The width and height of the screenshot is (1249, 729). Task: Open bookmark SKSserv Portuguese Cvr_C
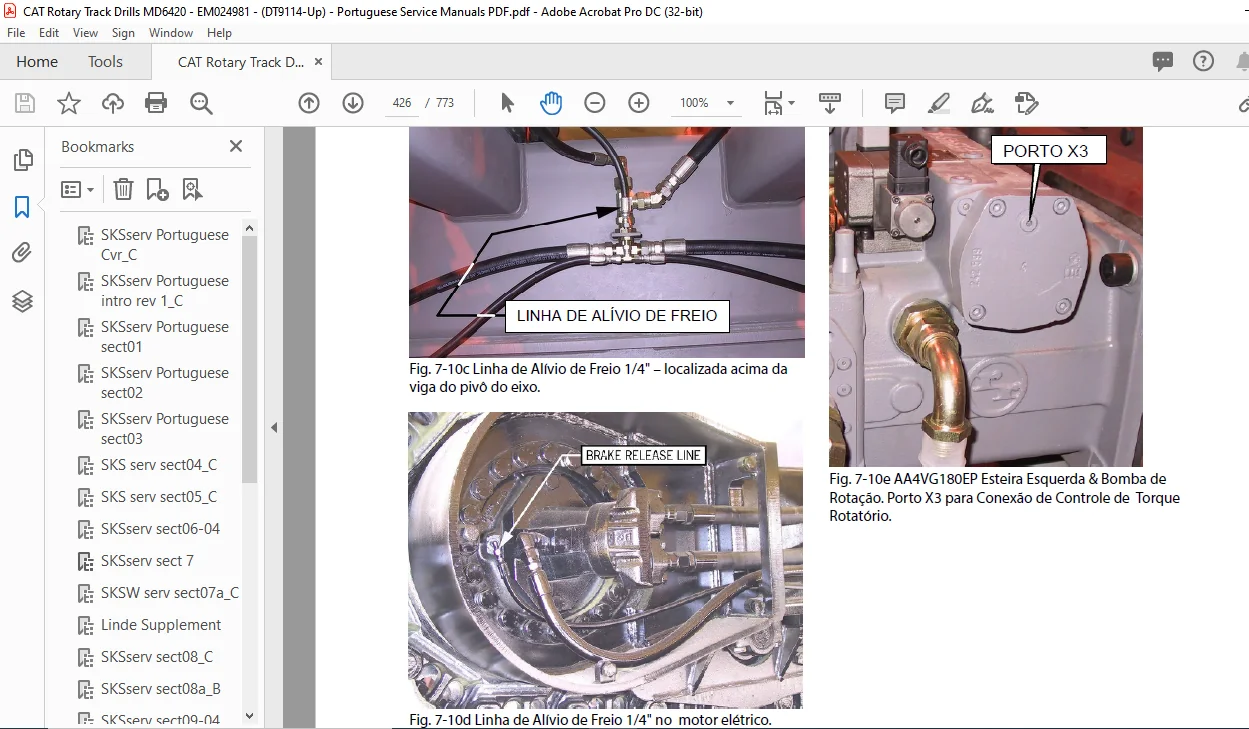point(165,245)
